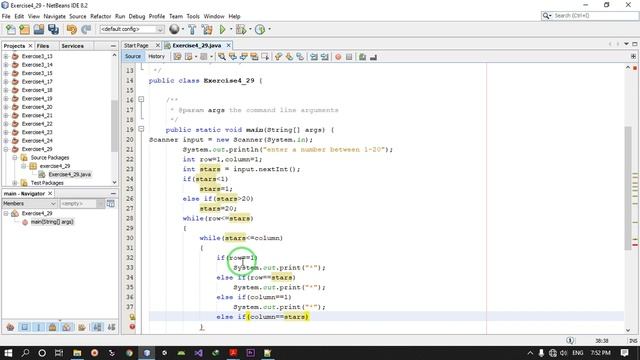Screen dimensions: 640x360
Task: Toggle sort by name in Navigator
Action: point(97,327)
